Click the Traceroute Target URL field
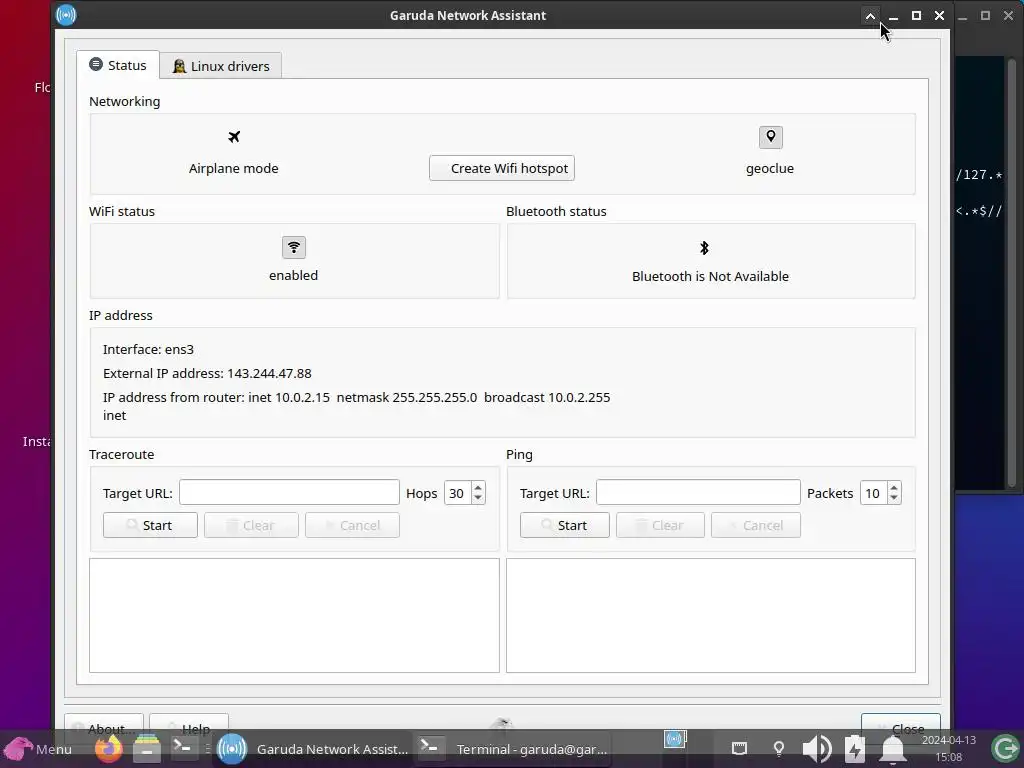The width and height of the screenshot is (1024, 768). (x=289, y=492)
